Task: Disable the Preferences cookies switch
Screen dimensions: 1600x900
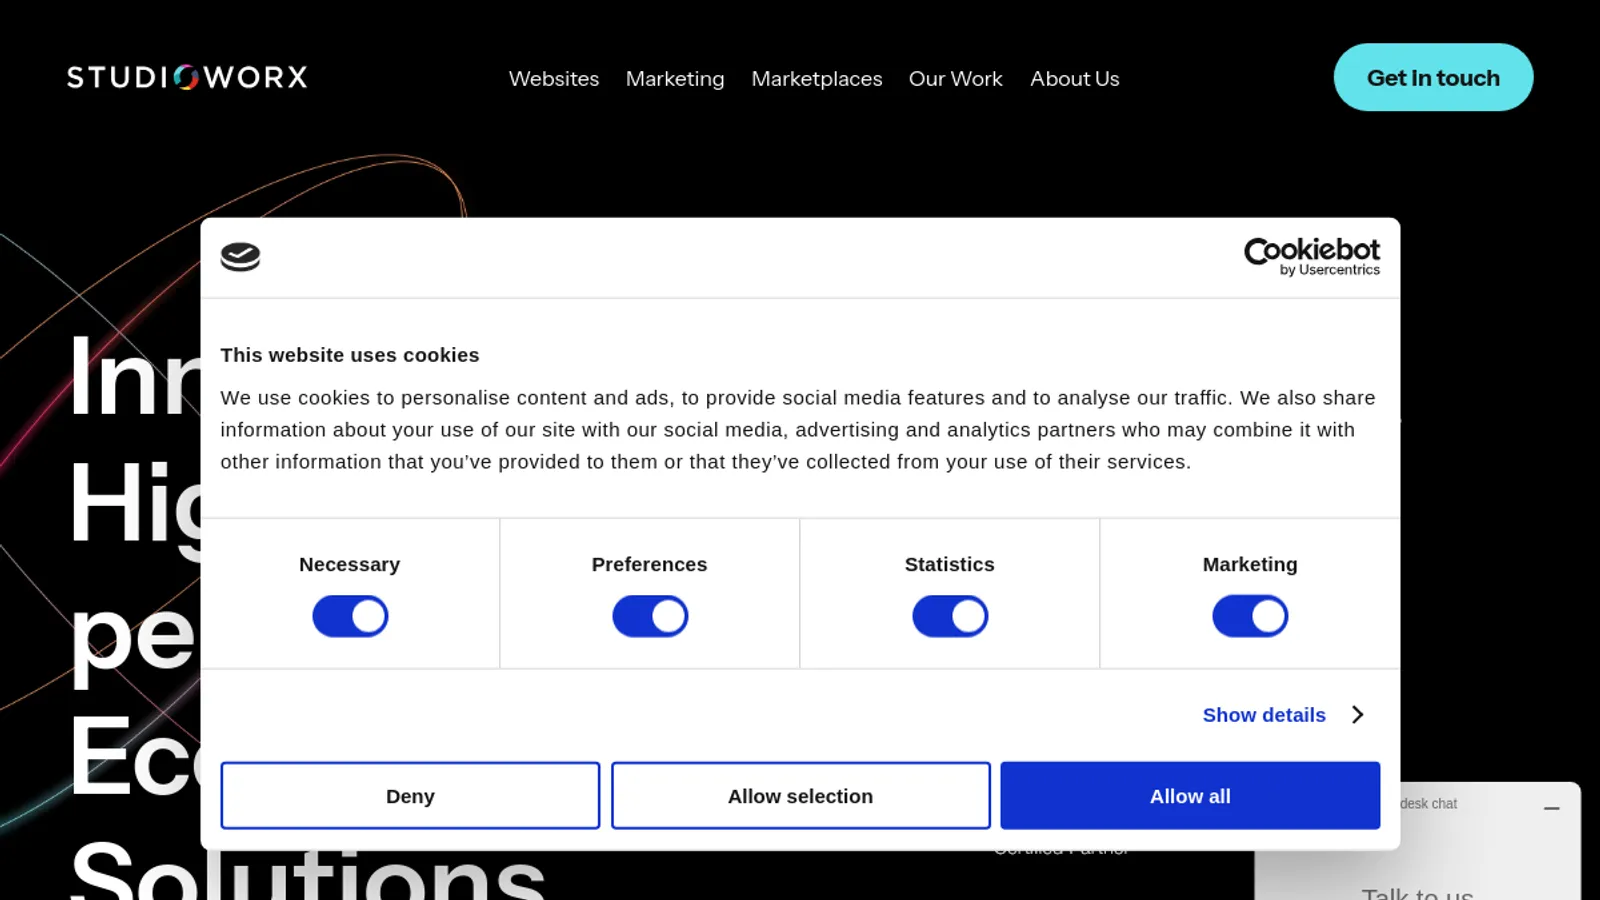Action: (650, 616)
